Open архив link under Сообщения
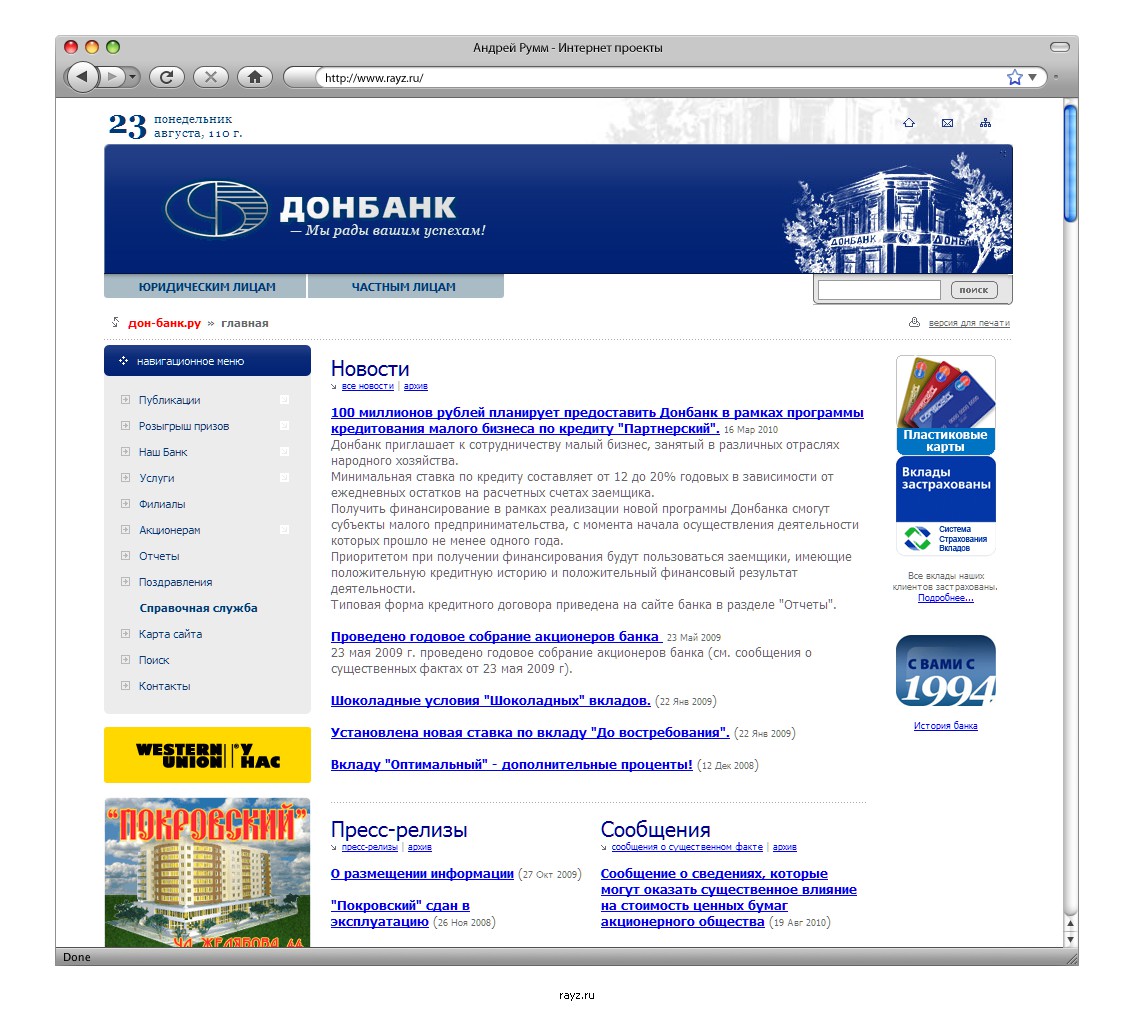1134x1024 pixels. (x=785, y=847)
